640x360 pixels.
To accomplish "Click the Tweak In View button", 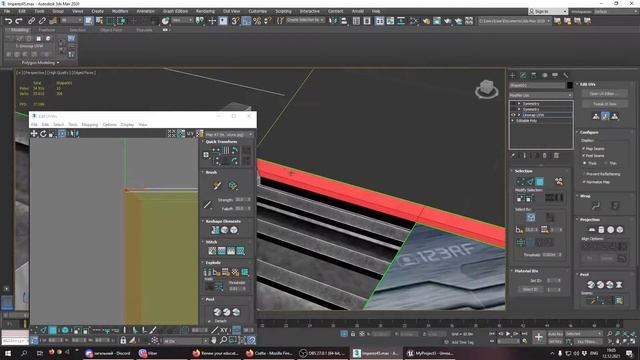I will click(x=604, y=104).
